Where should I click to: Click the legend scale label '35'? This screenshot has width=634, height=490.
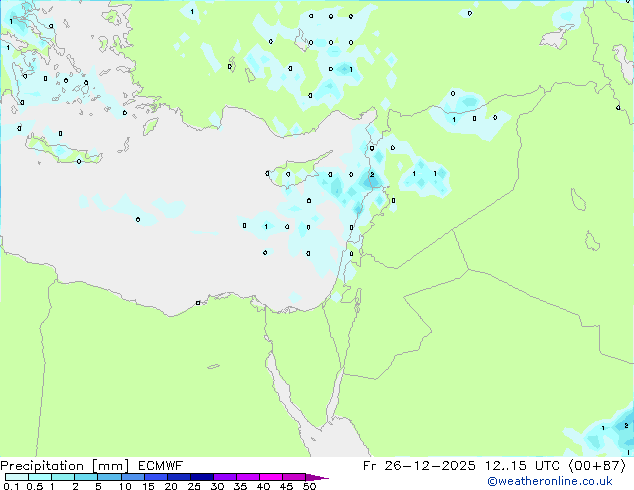coord(240,486)
